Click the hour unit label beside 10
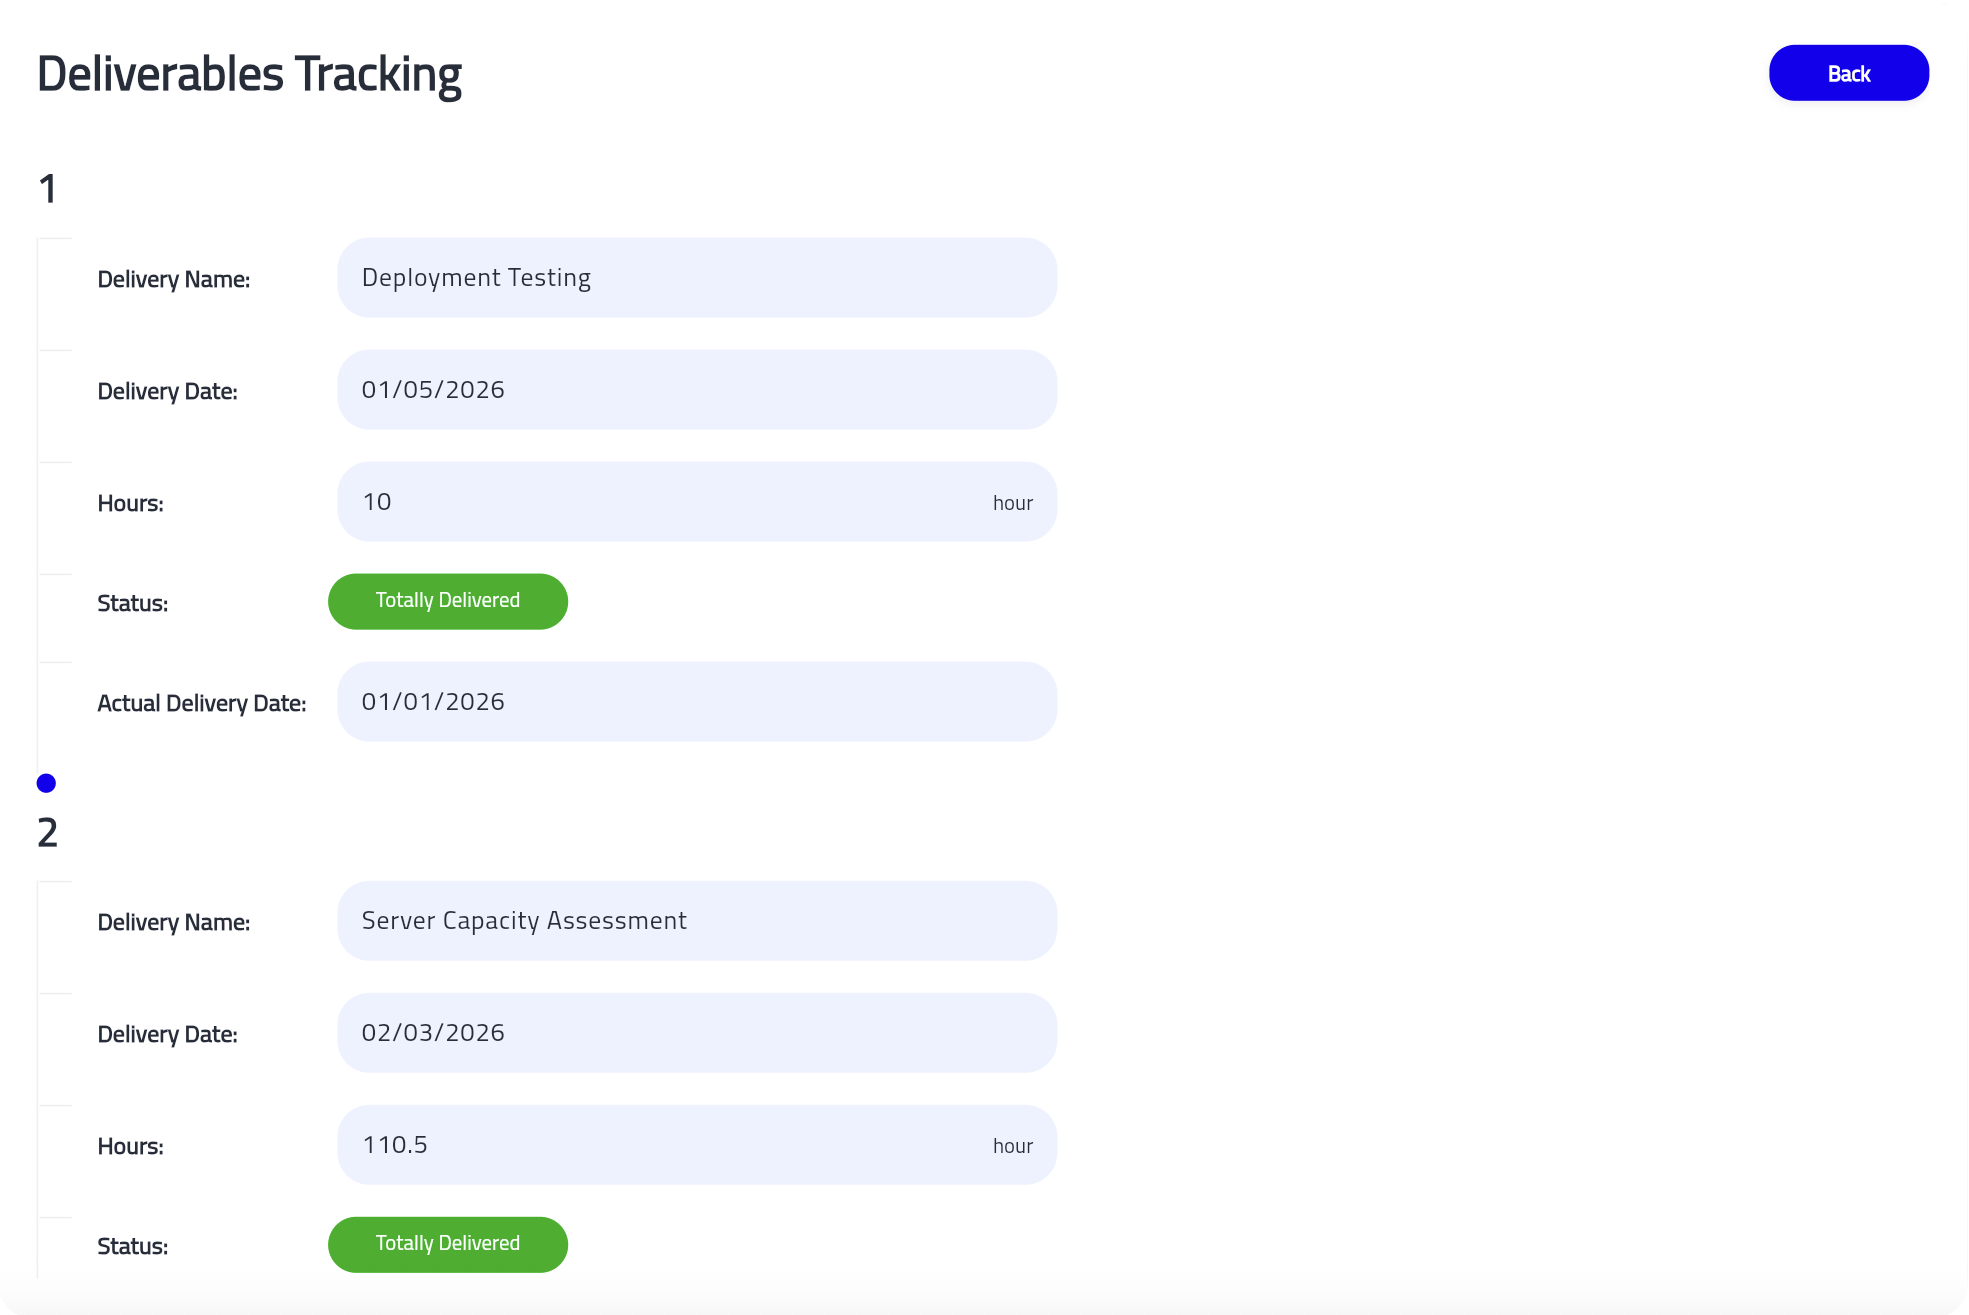This screenshot has height=1315, width=1969. point(1012,503)
